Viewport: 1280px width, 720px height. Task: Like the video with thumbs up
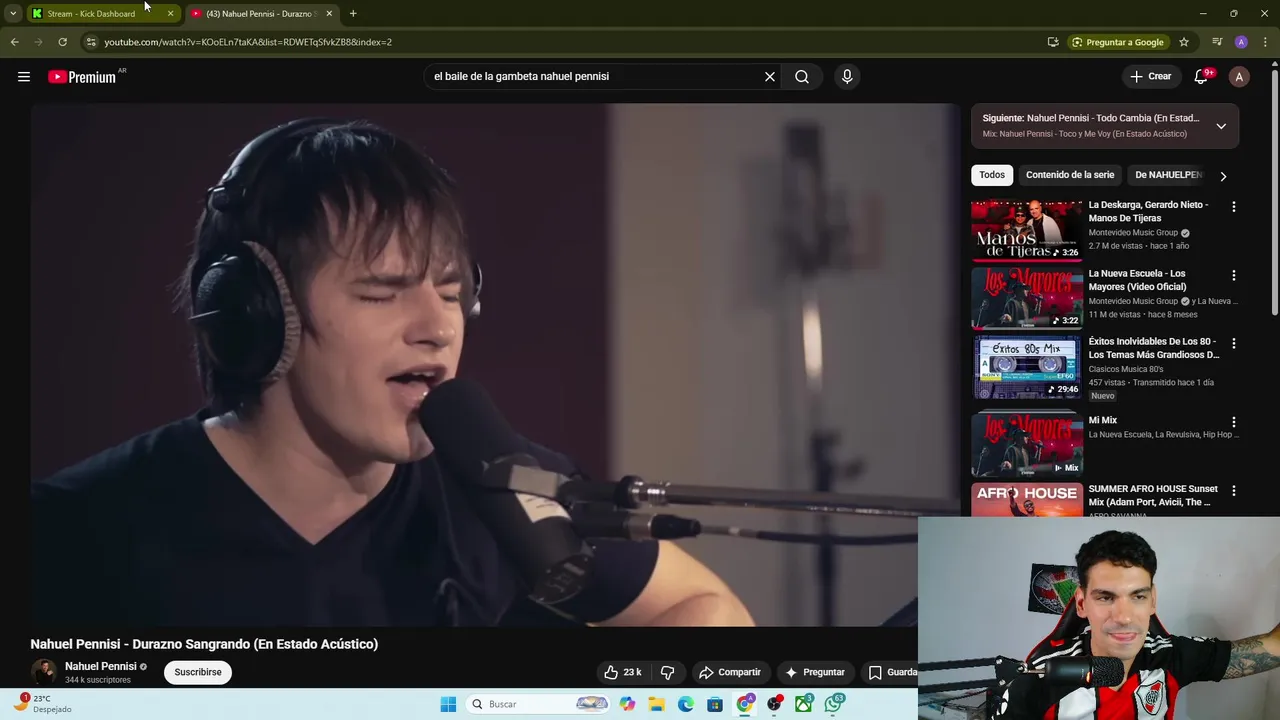pos(622,672)
